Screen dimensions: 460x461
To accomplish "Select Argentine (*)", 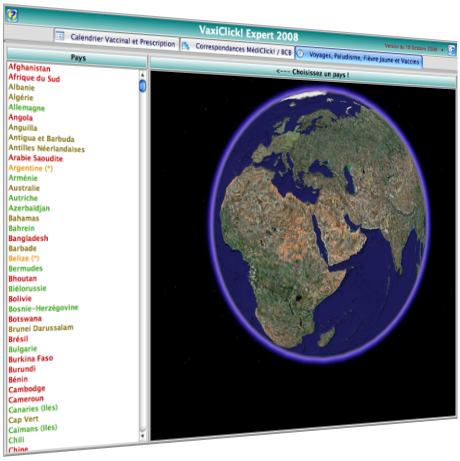I will pos(30,168).
